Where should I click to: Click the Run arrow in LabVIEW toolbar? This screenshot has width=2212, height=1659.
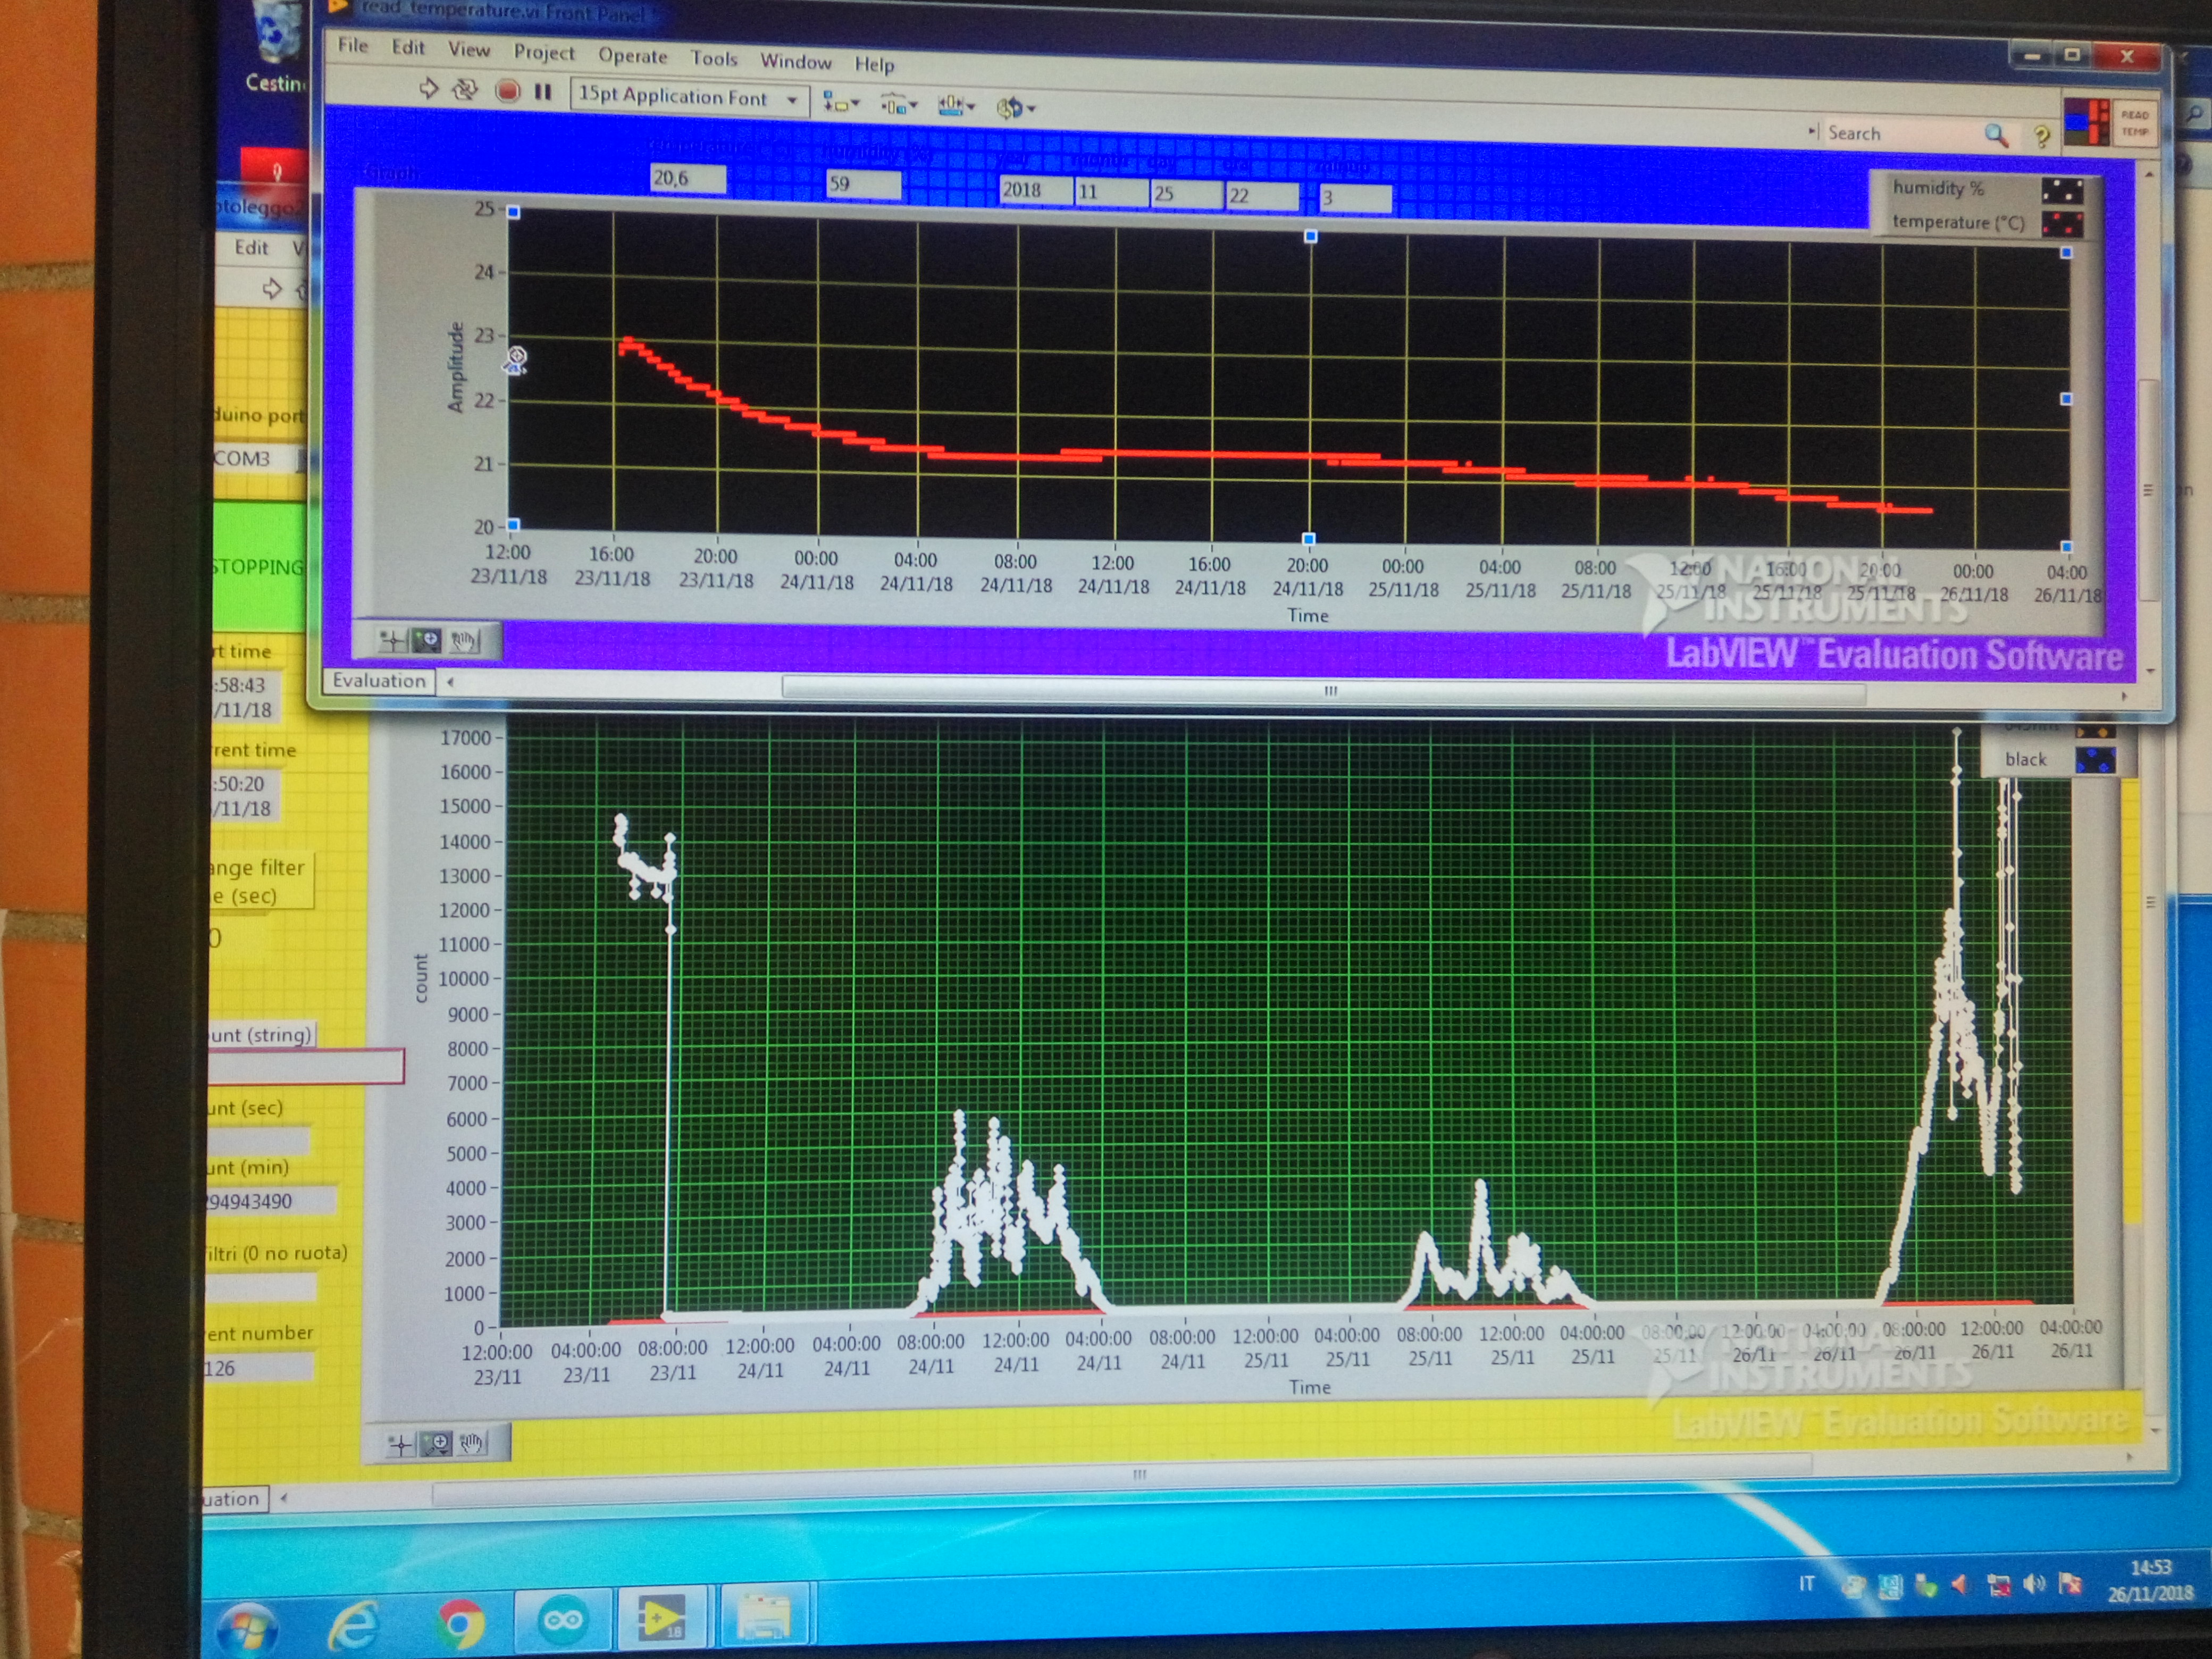[428, 88]
